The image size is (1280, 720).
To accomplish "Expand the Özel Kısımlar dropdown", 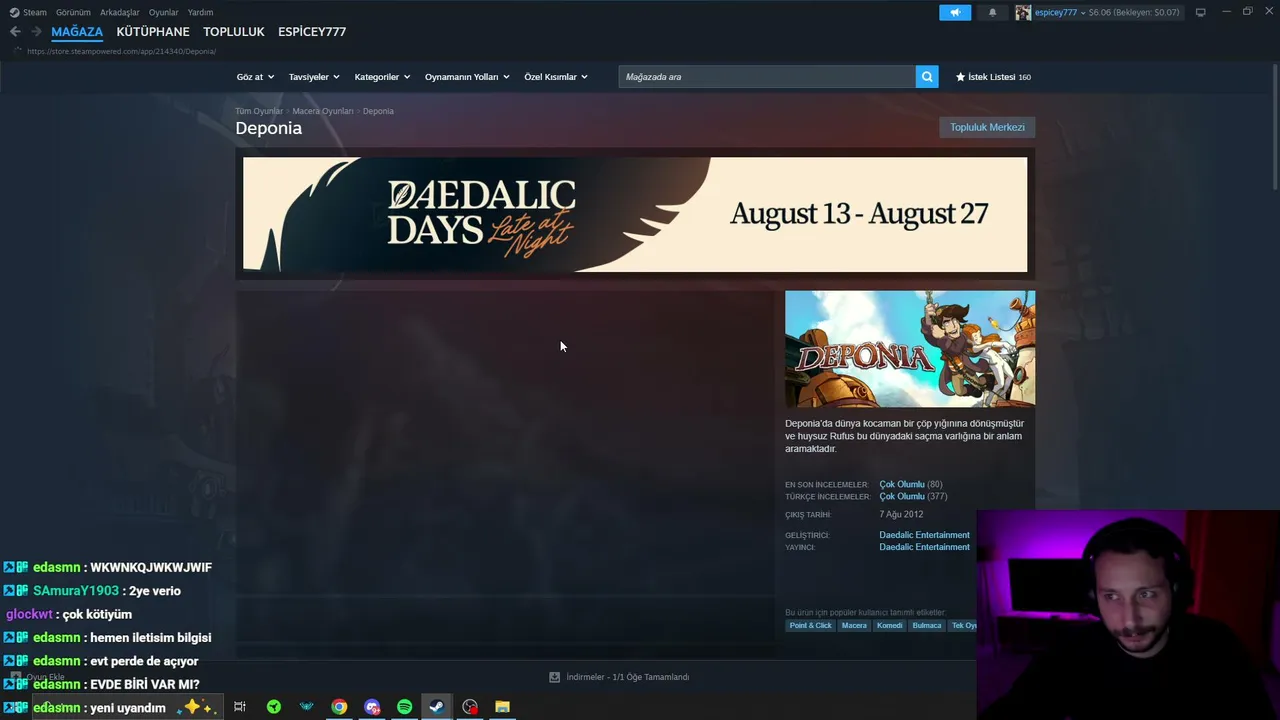I will [556, 77].
